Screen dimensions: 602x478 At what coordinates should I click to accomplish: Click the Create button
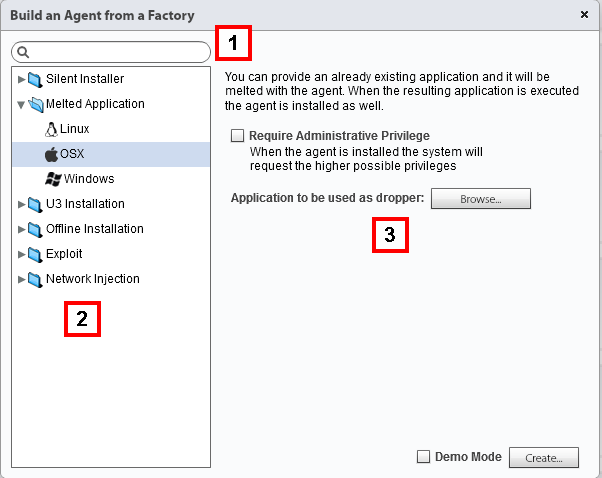[x=544, y=458]
